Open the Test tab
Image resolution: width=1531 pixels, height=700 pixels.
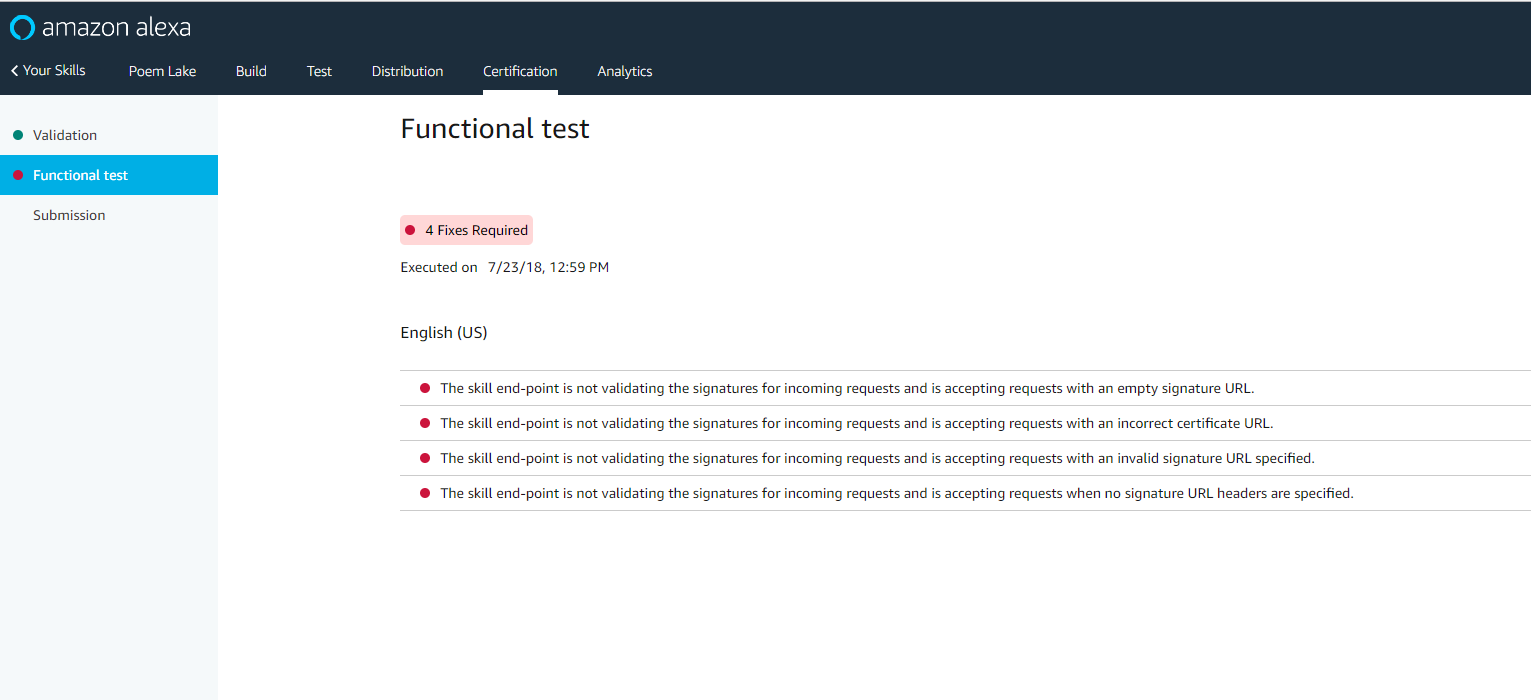tap(319, 71)
